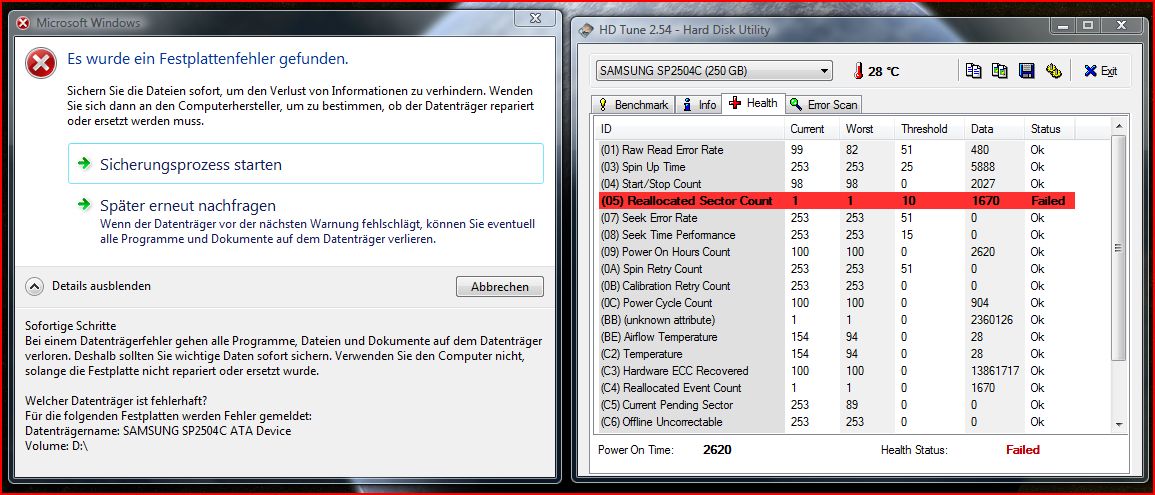Screen dimensions: 1155x495
Task: Select the Spin Retry Count row
Action: [x=835, y=269]
